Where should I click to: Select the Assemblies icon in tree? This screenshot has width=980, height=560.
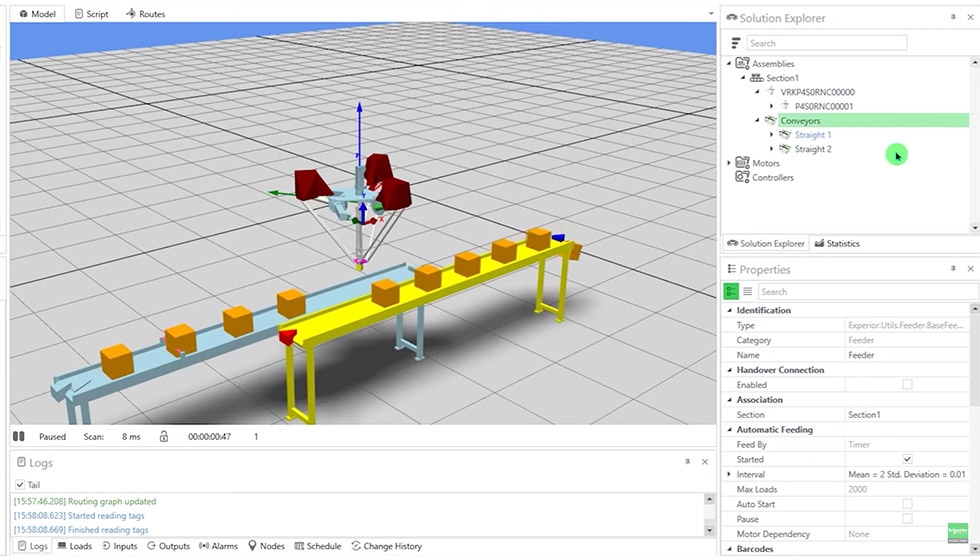(x=742, y=63)
